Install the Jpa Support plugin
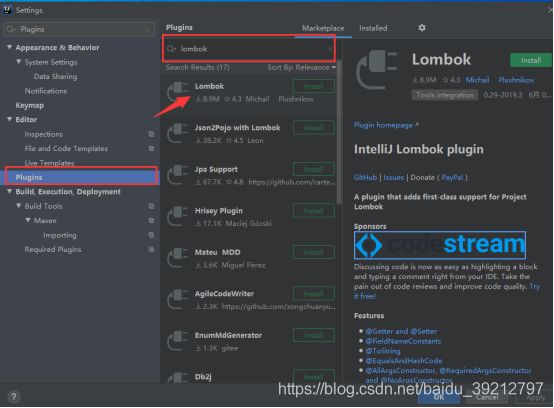 pos(314,170)
